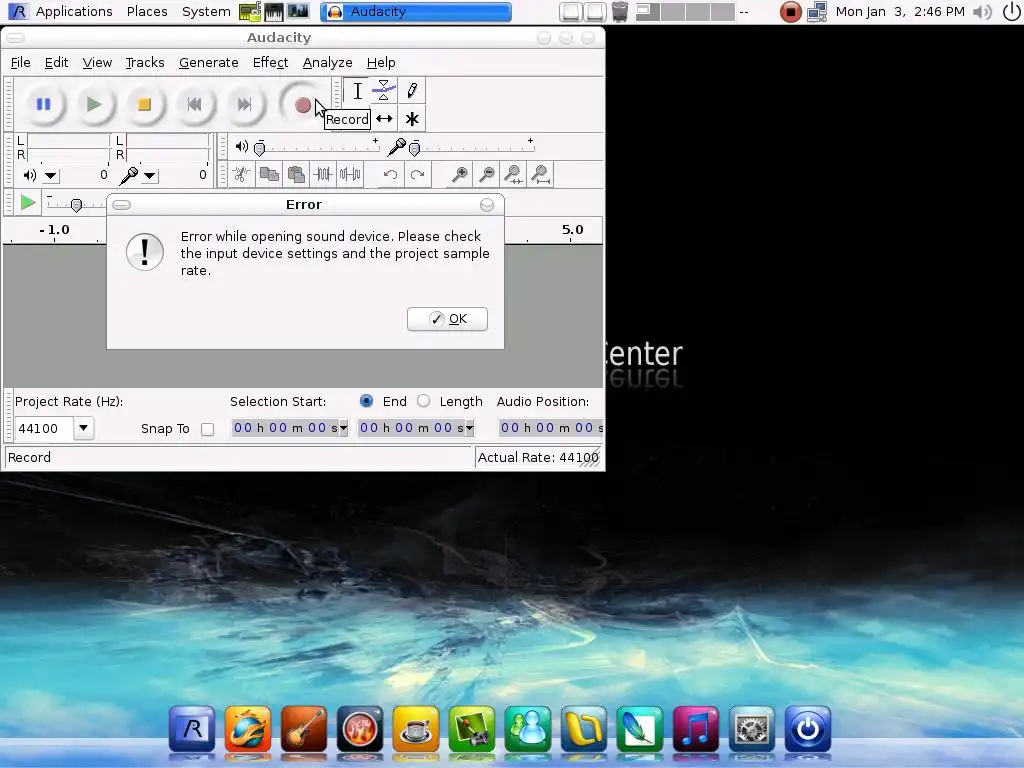Image resolution: width=1024 pixels, height=768 pixels.
Task: Click the Cut scissors icon
Action: click(x=241, y=174)
